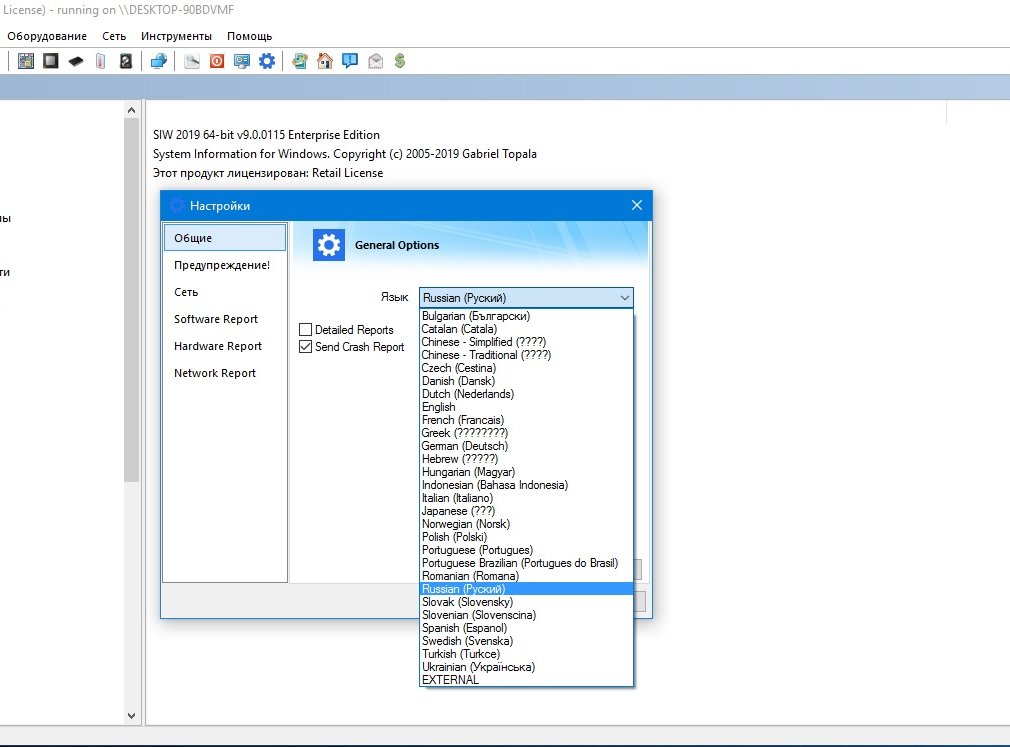Uncheck the Send Crash Report checkbox

305,346
